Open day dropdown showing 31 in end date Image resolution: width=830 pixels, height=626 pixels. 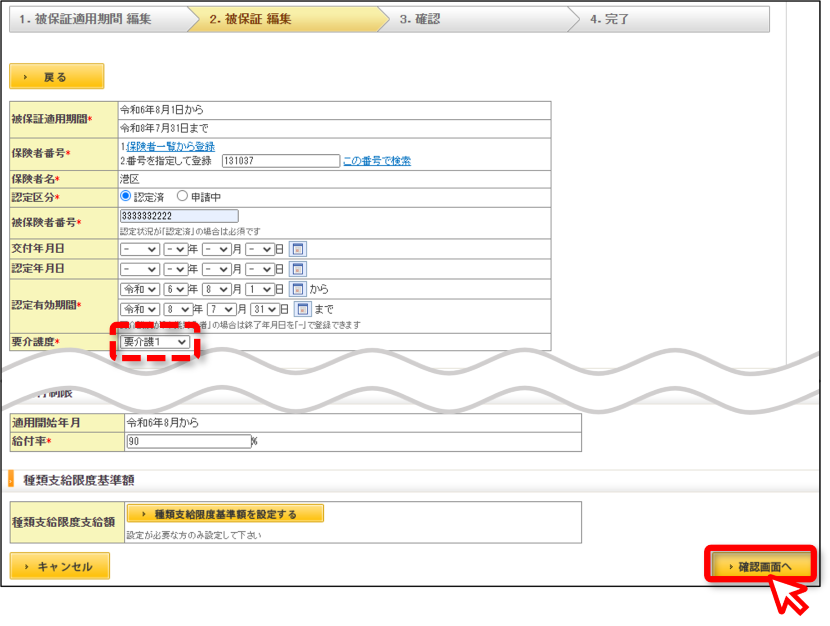[265, 309]
